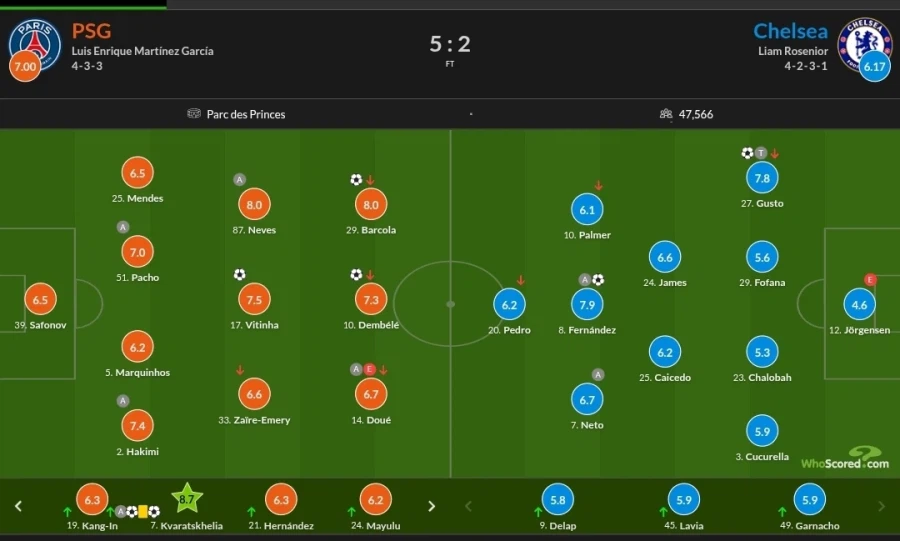This screenshot has height=541, width=900.
Task: Click the goal ball icon above Vitinha
Action: pos(239,274)
